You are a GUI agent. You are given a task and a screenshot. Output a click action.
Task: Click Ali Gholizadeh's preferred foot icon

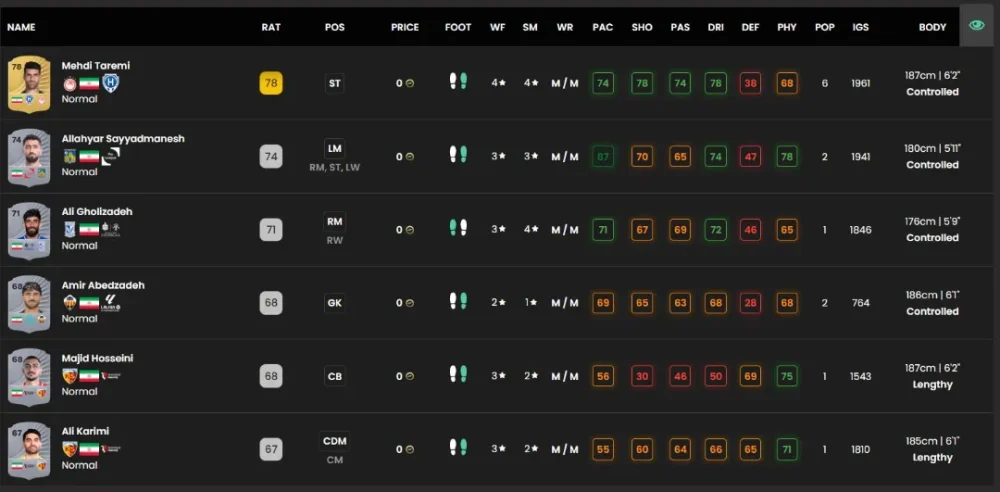pos(458,229)
